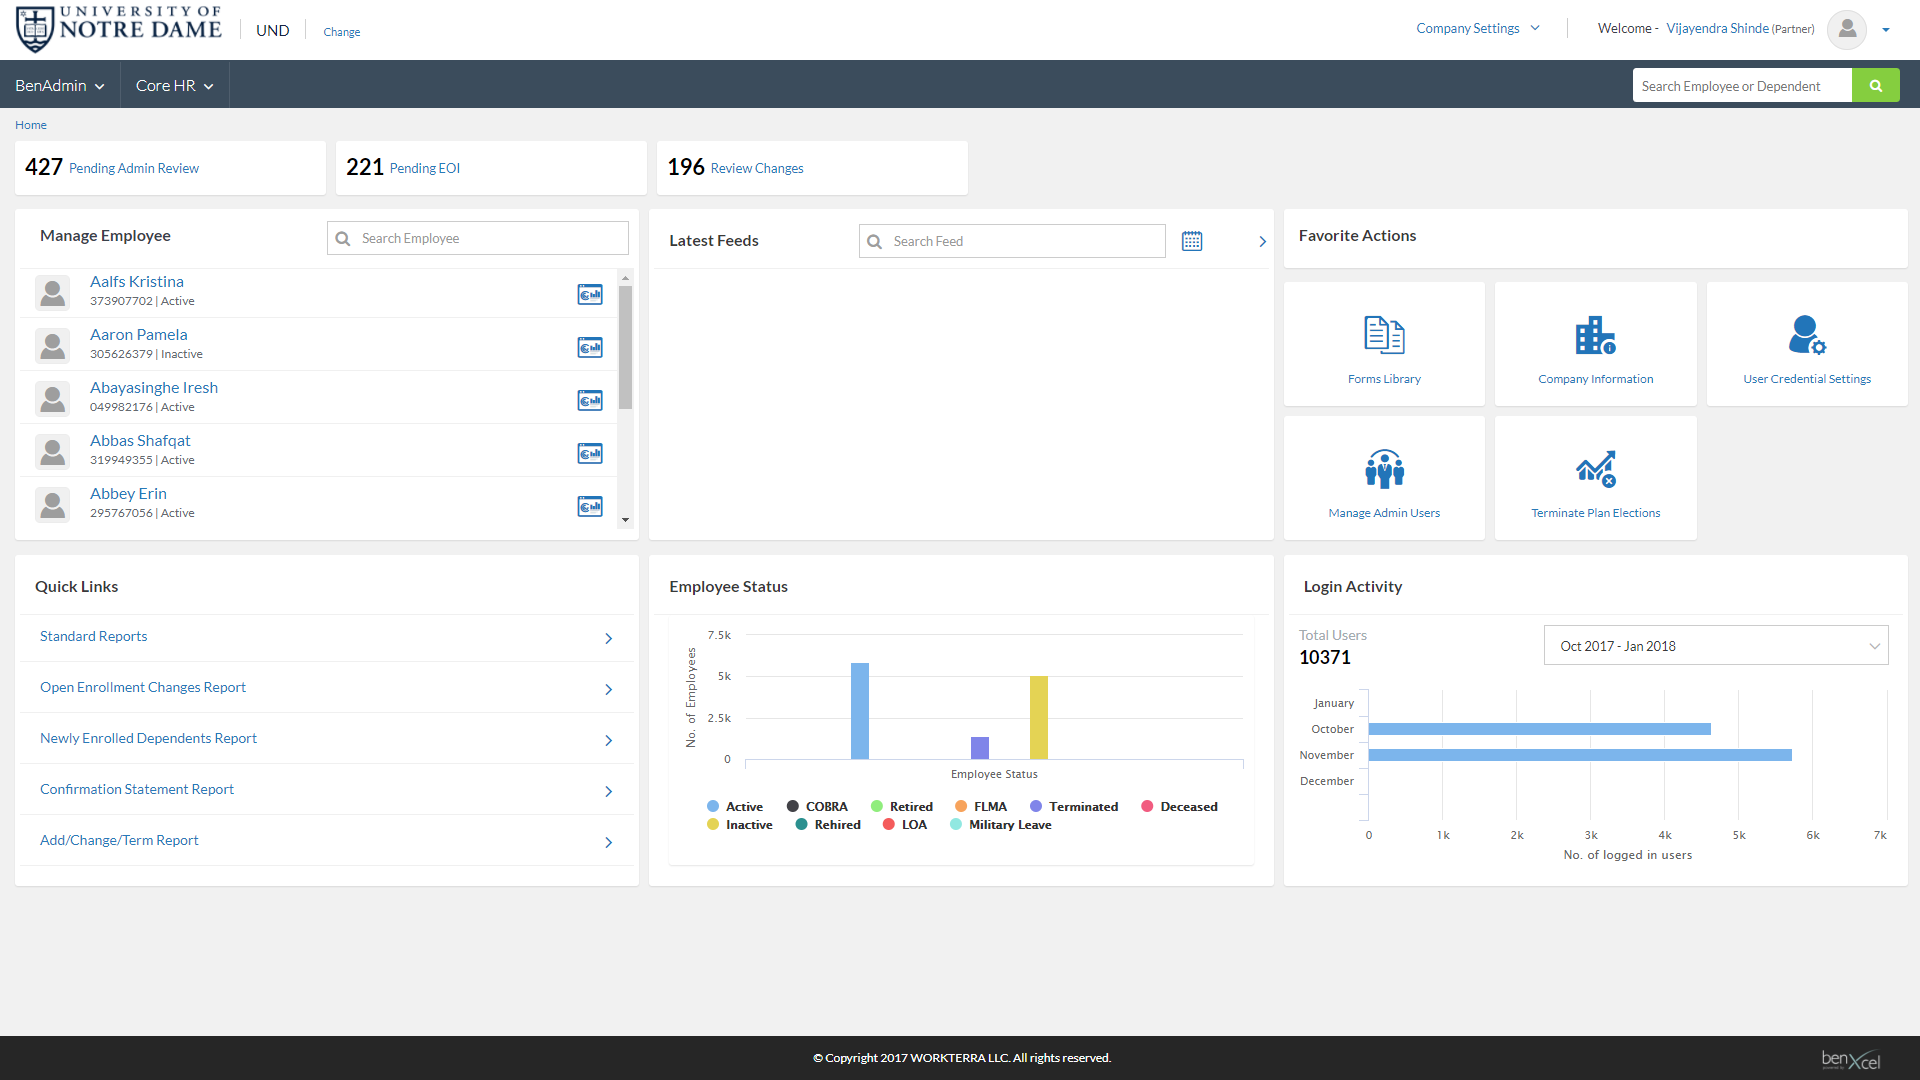Expand Standard Reports chevron
The height and width of the screenshot is (1080, 1920).
pyautogui.click(x=608, y=638)
